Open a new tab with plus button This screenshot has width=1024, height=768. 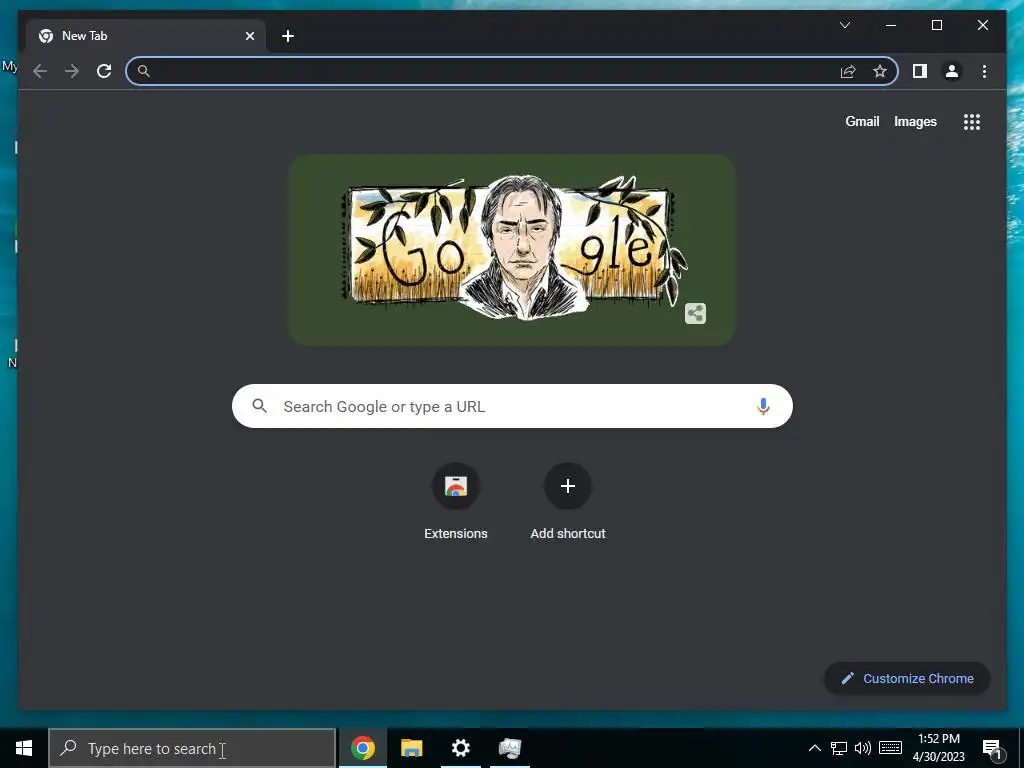click(288, 36)
